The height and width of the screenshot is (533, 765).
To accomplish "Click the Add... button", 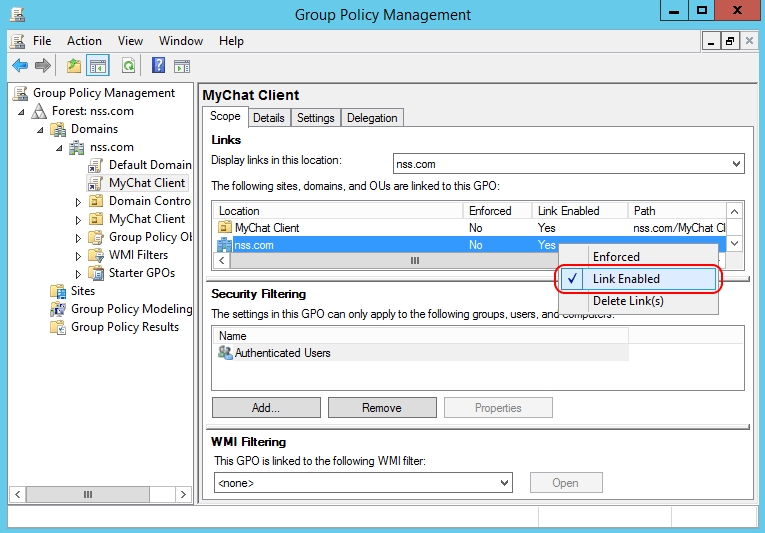I will tap(266, 408).
